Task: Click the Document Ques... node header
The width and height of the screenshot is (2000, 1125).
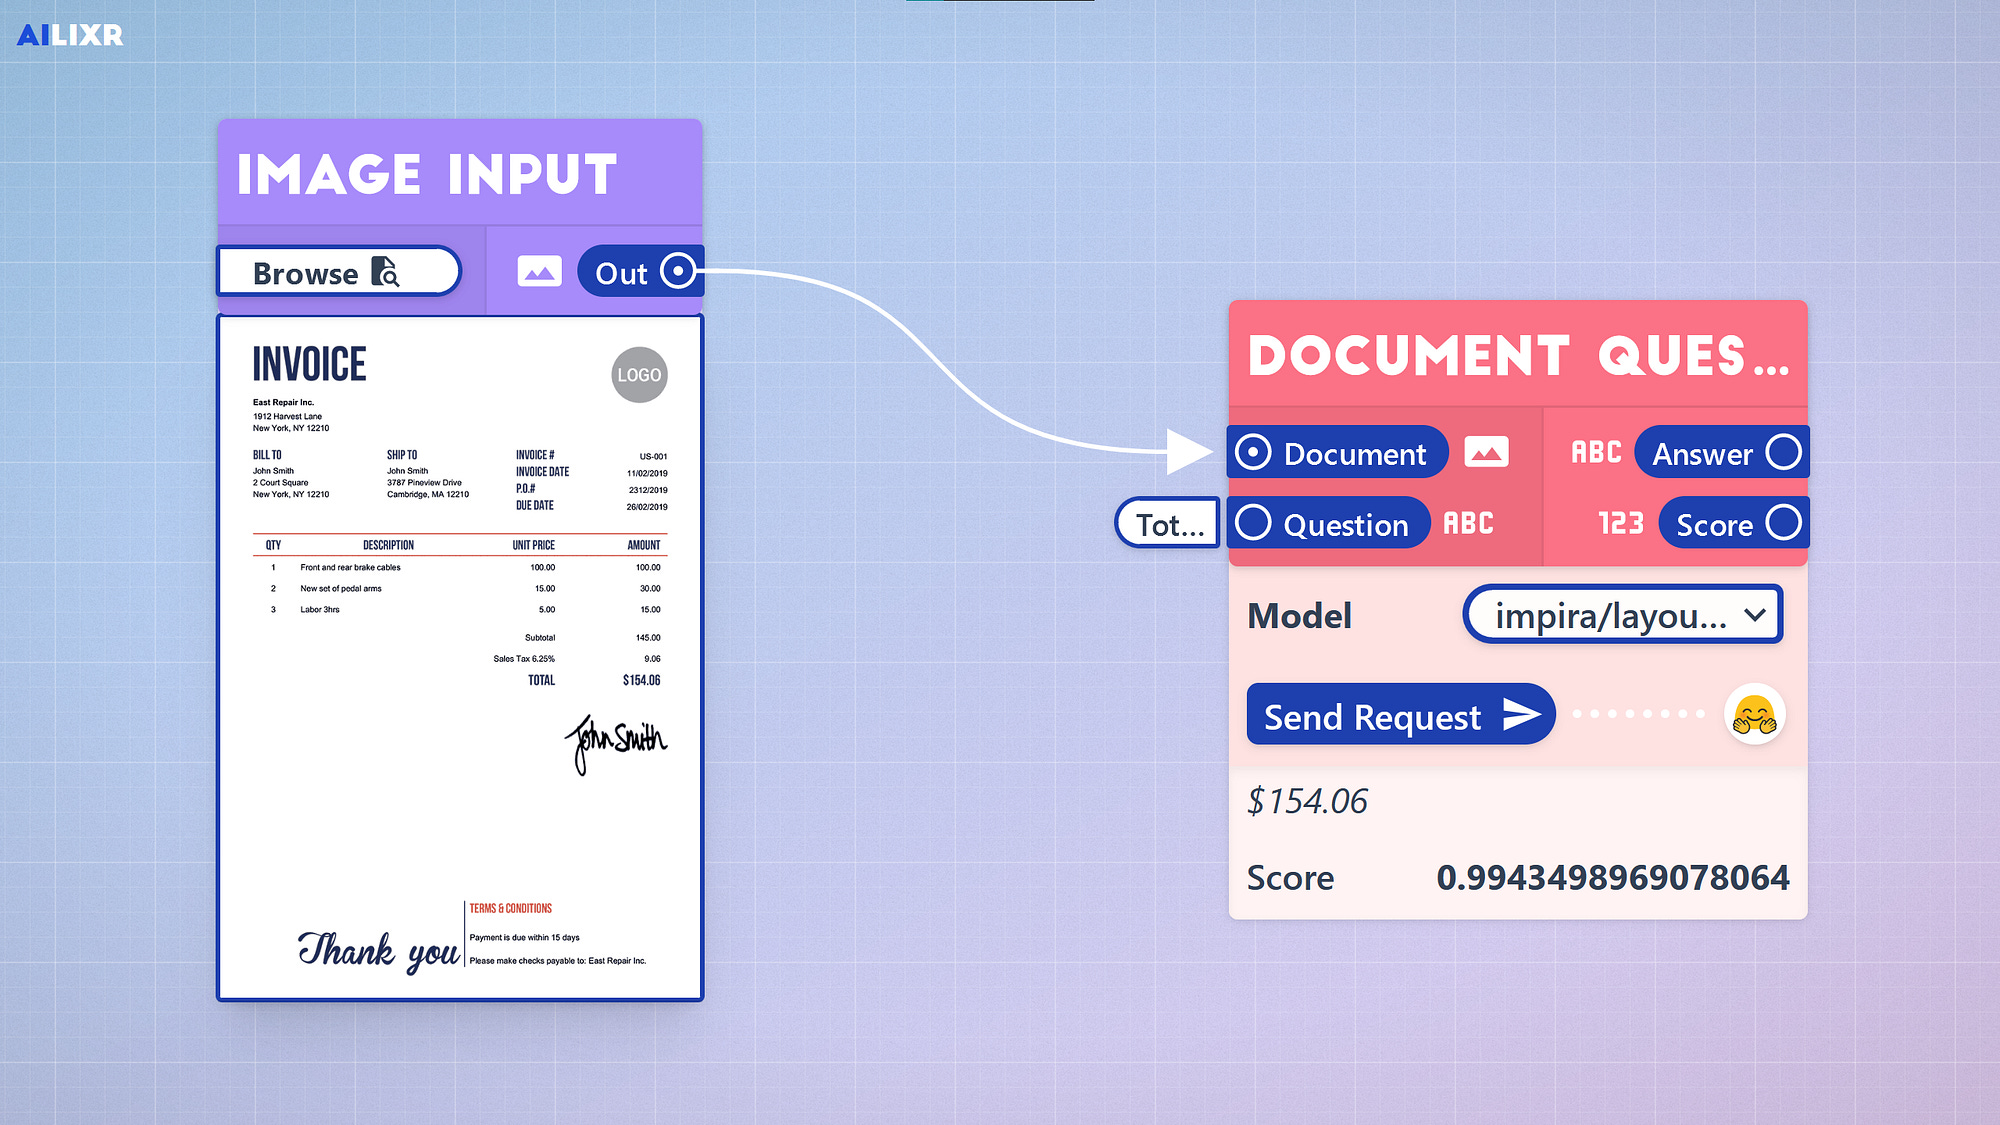Action: [1517, 355]
